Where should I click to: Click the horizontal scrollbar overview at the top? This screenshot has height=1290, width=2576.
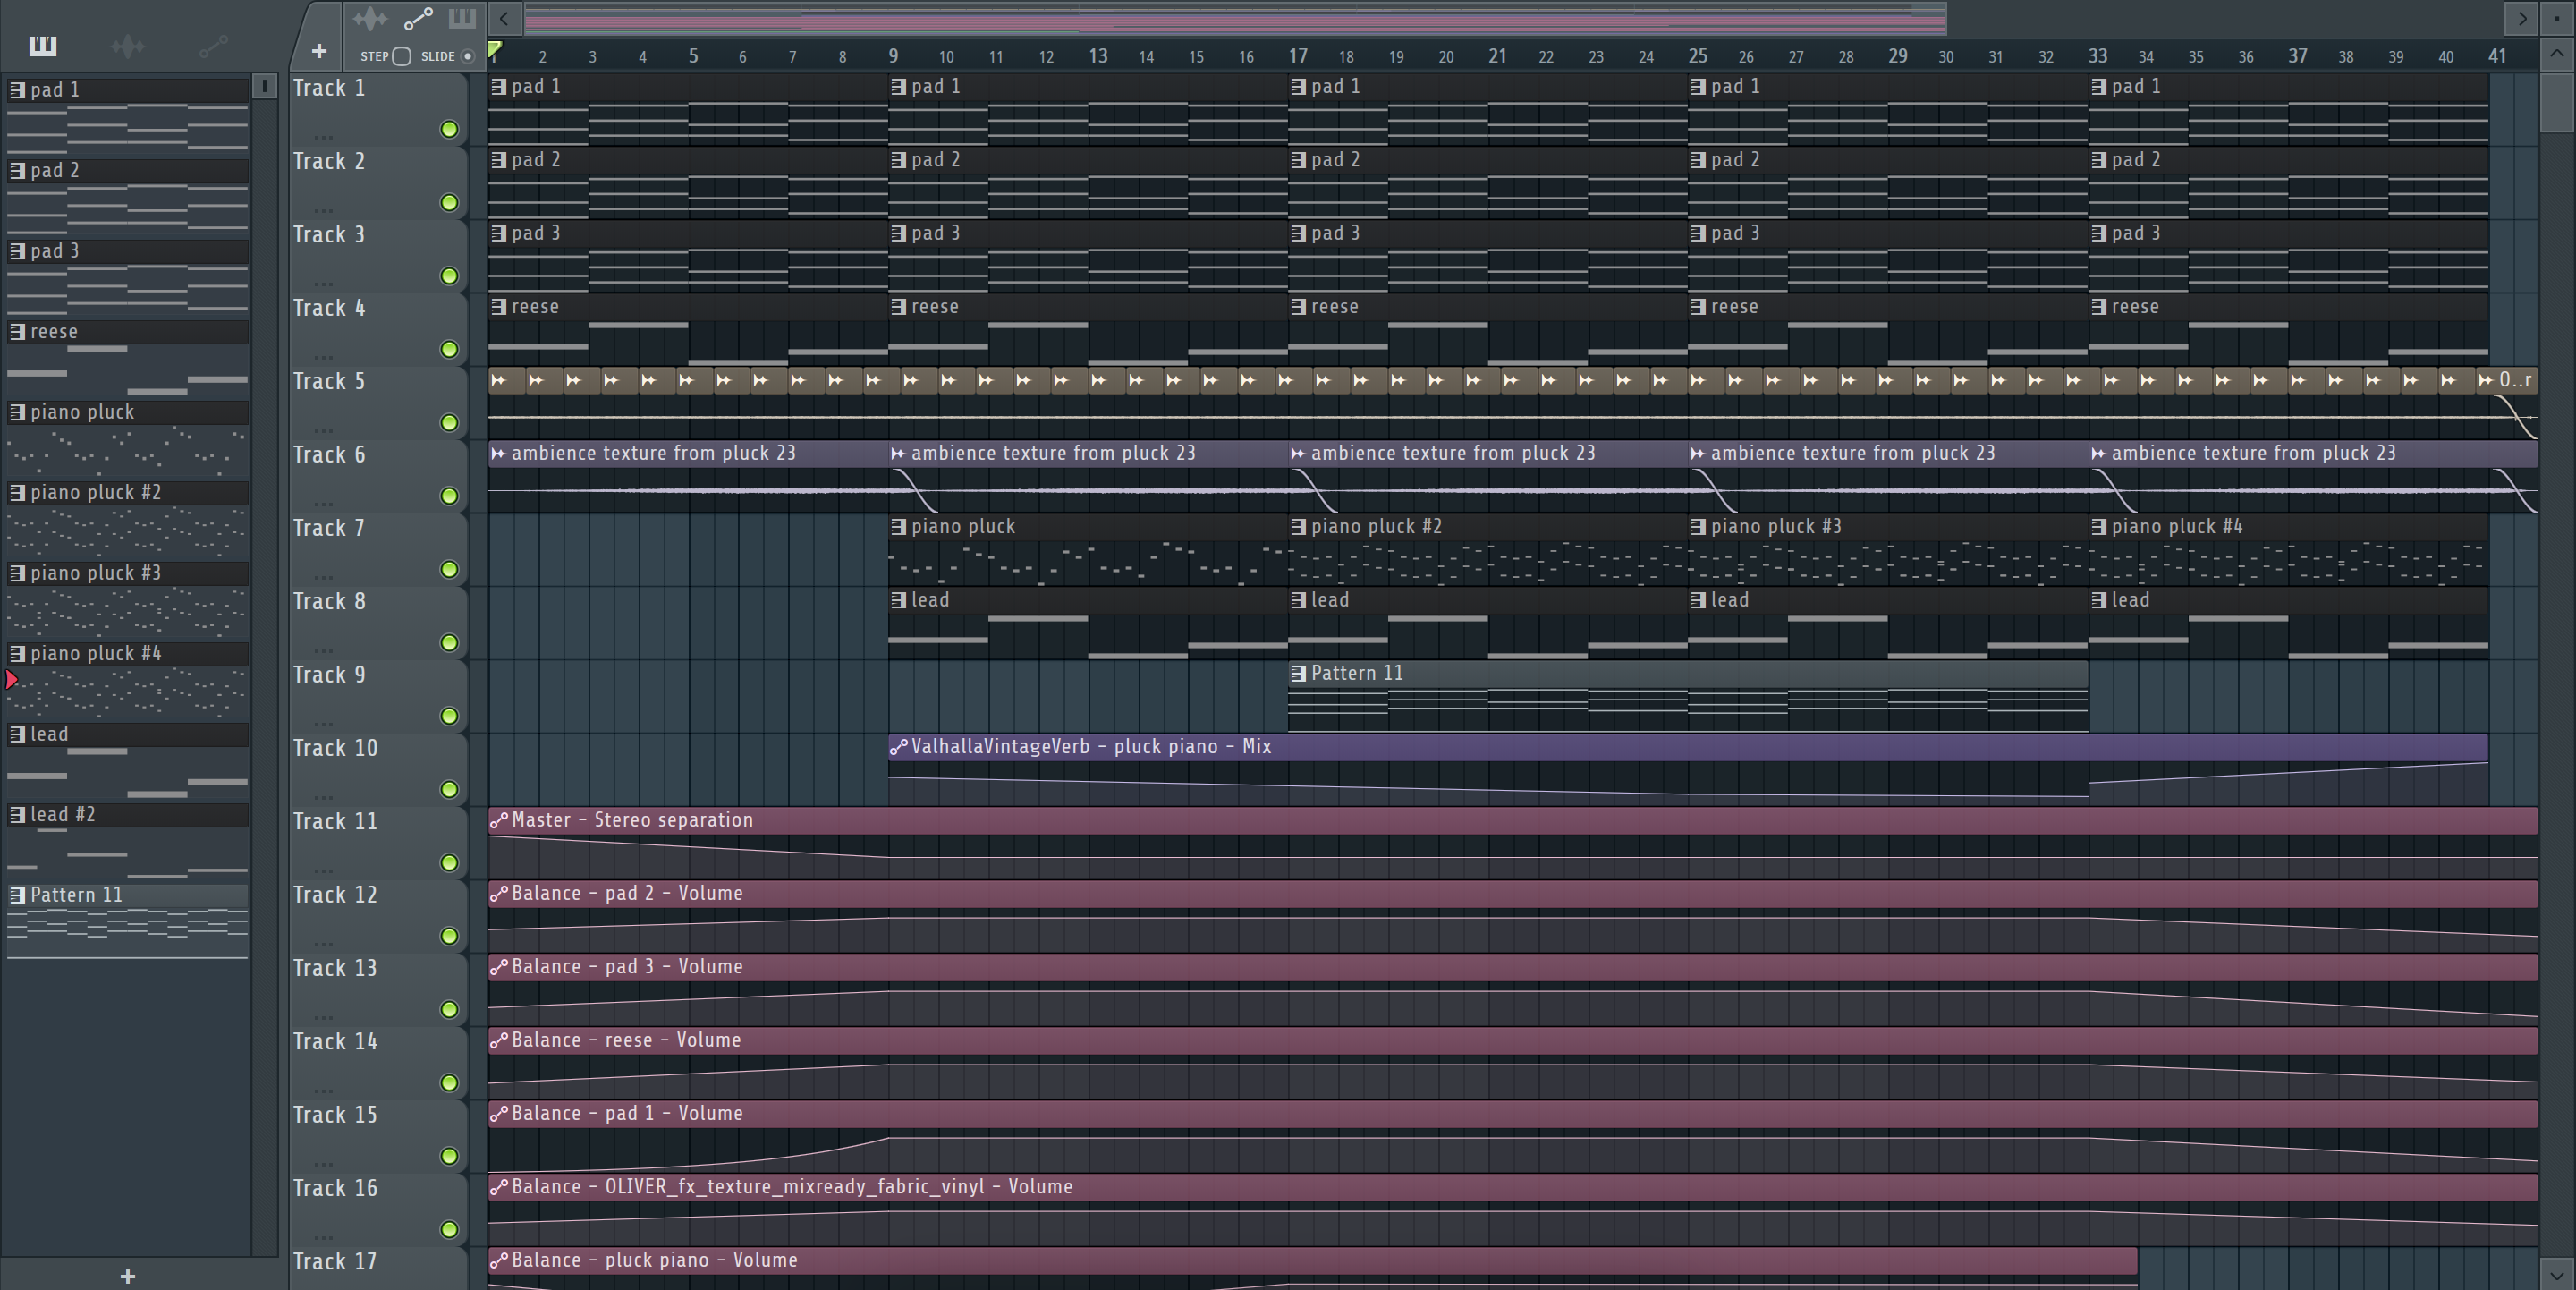(1234, 18)
